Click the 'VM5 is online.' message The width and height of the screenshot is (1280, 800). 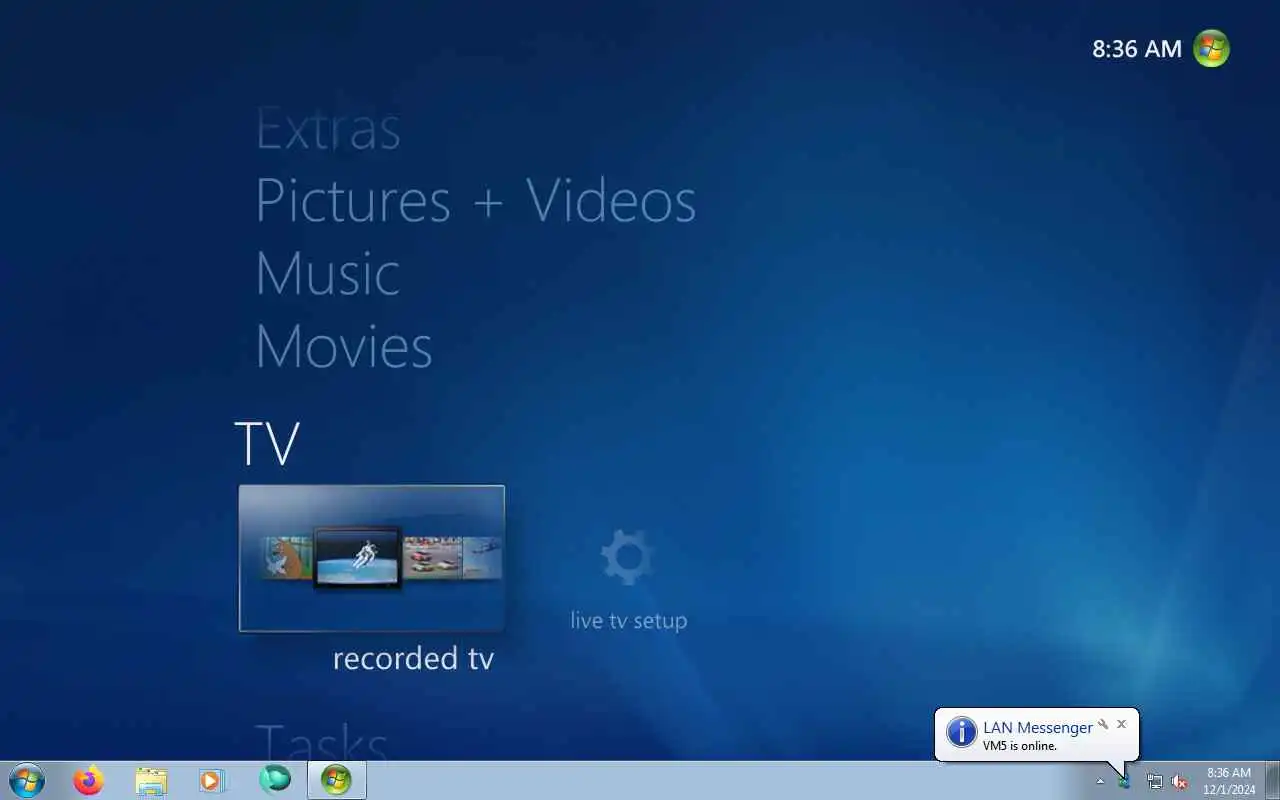tap(1019, 746)
